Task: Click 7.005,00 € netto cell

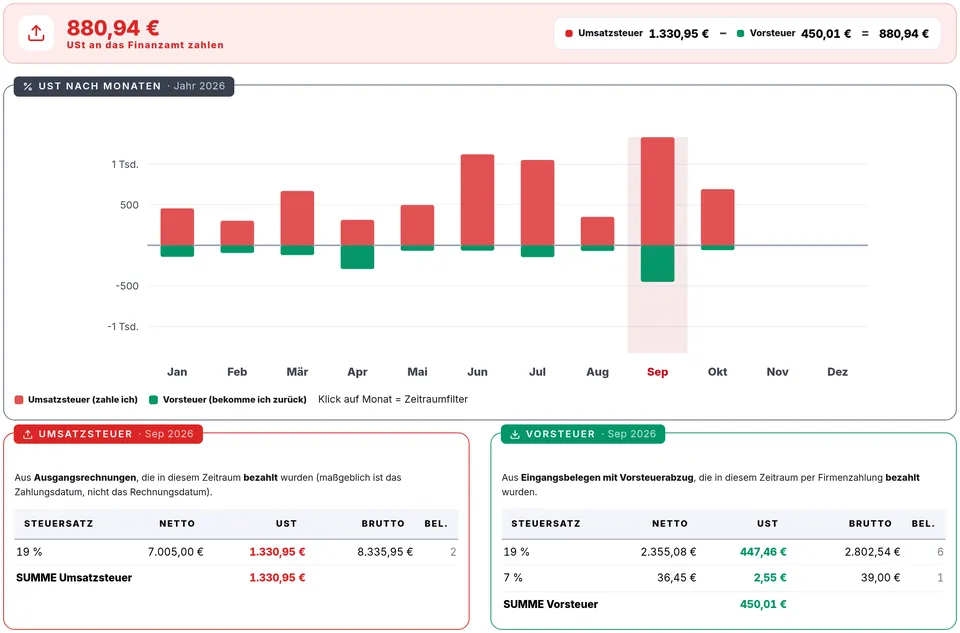Action: (x=175, y=552)
